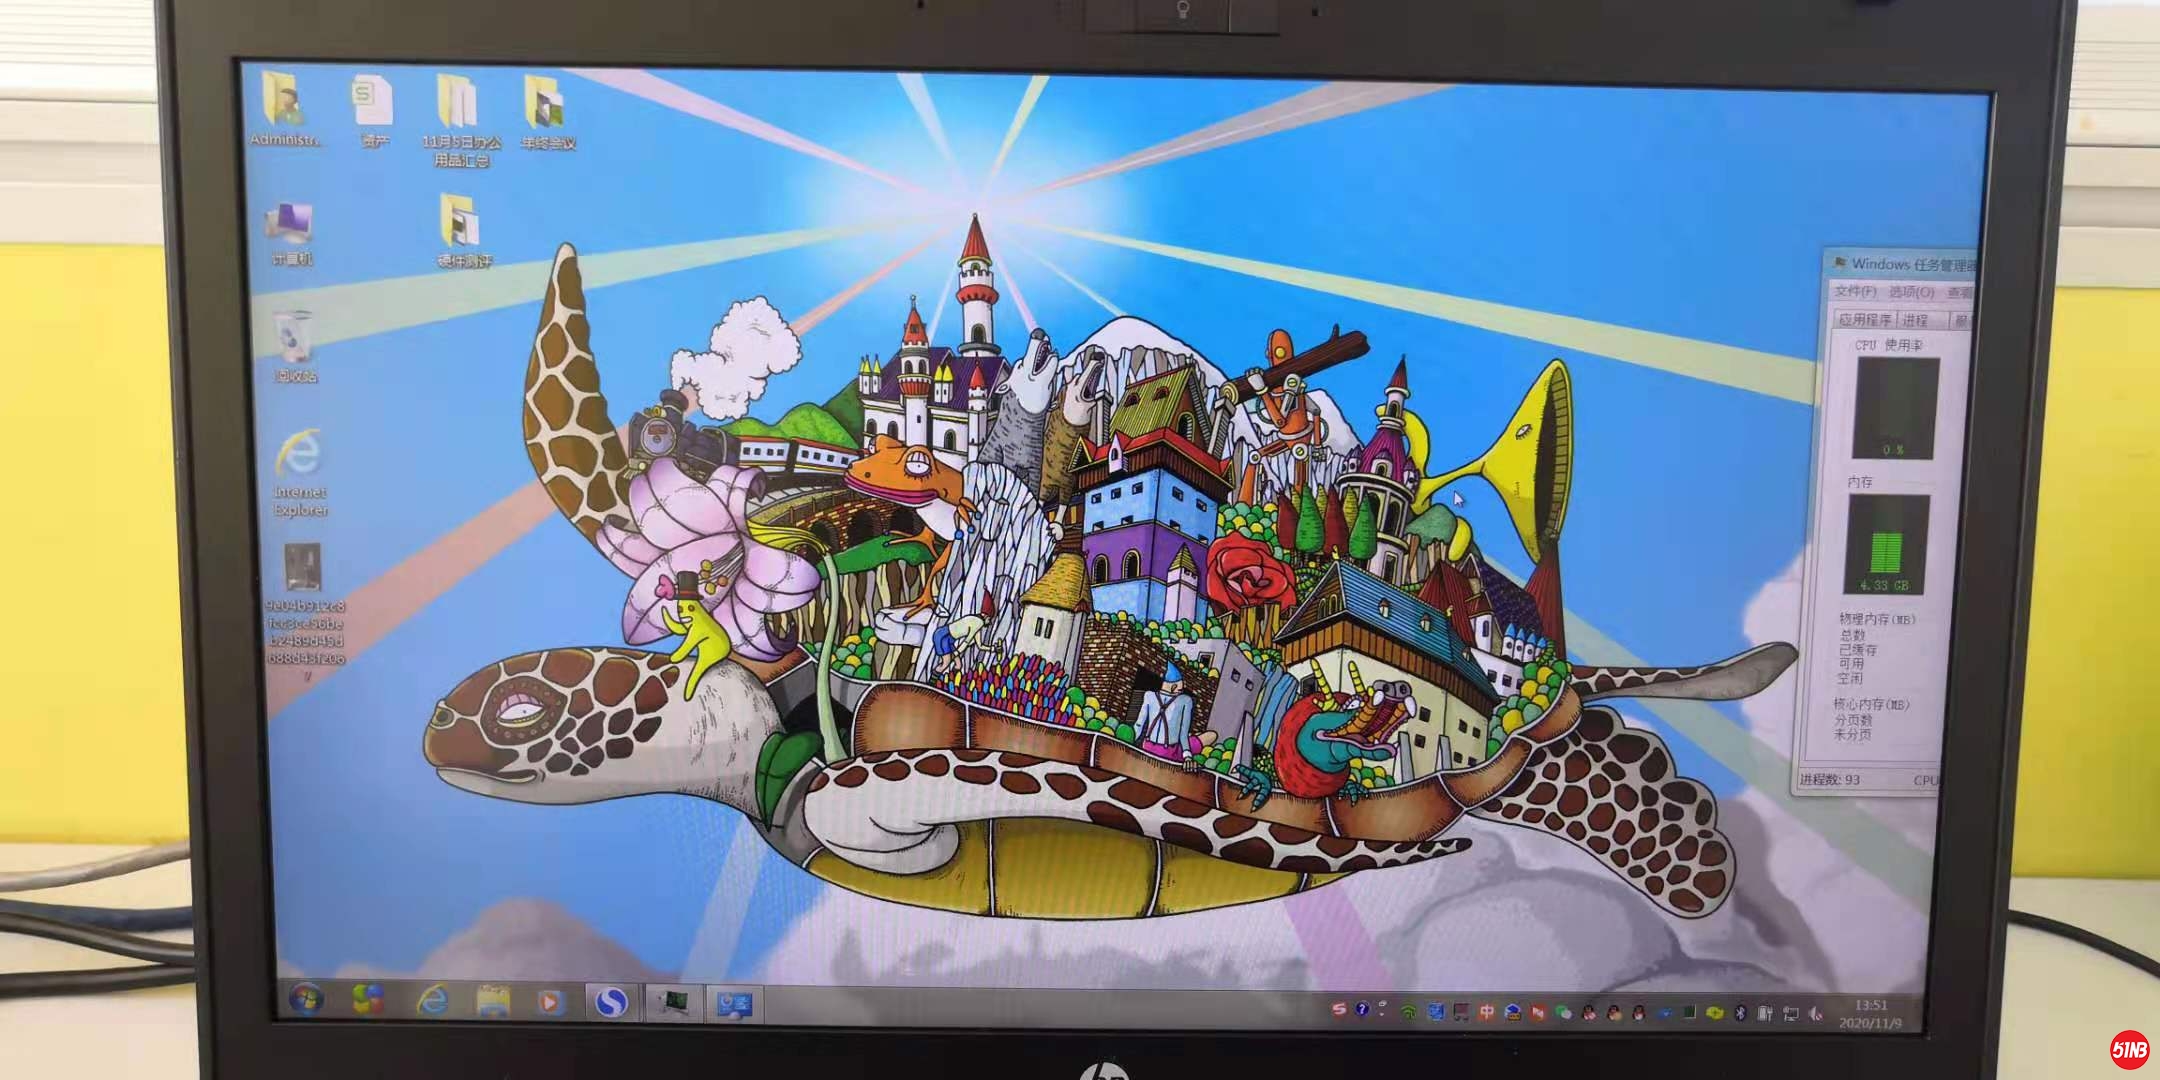Open the Sogou browser taskbar icon
Screen dimensions: 2160x1080
coord(611,1002)
